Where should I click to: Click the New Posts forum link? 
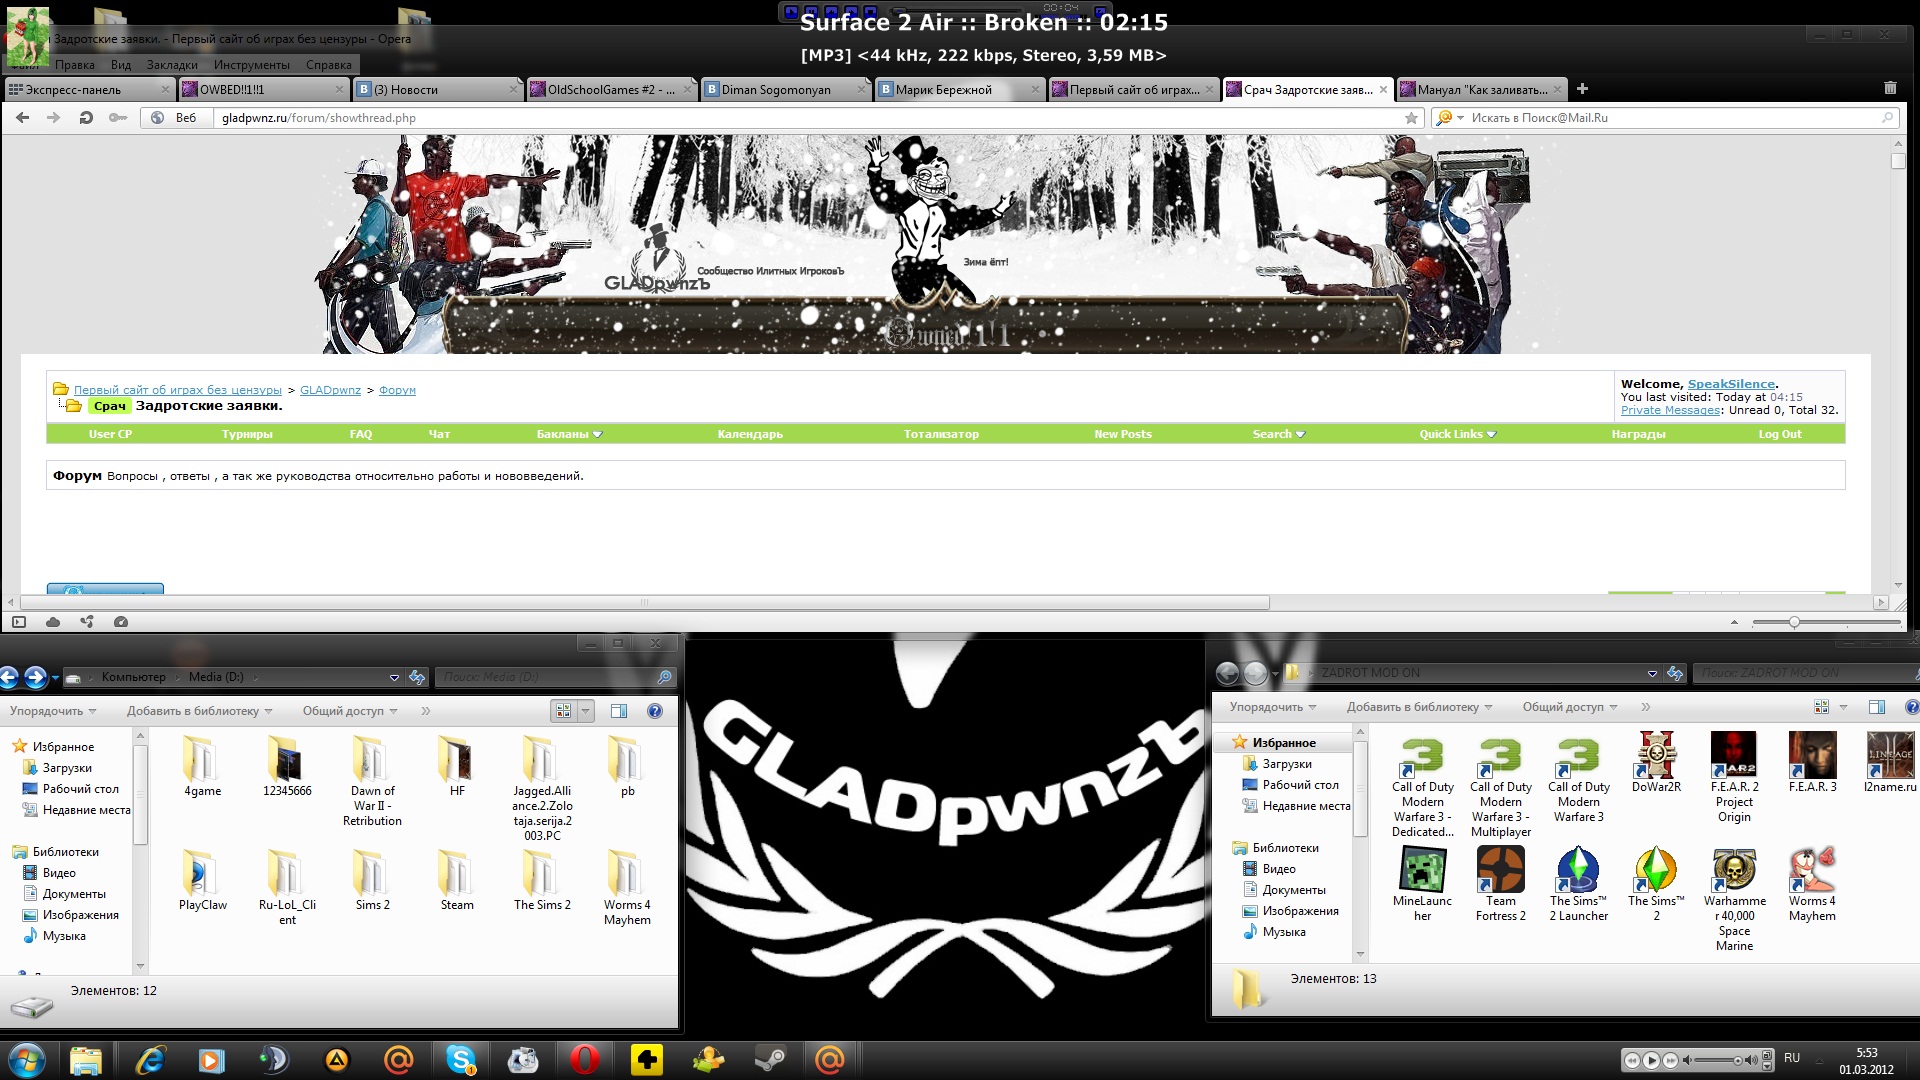pos(1122,434)
